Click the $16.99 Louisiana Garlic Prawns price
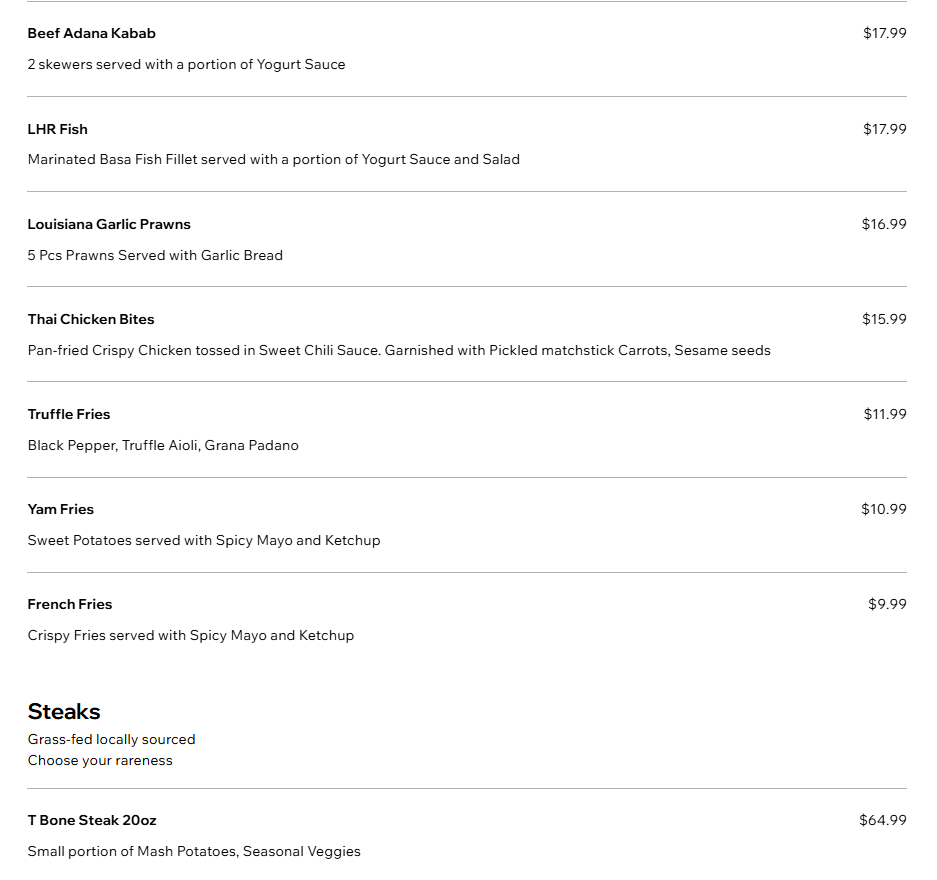The height and width of the screenshot is (880, 937). pyautogui.click(x=884, y=224)
